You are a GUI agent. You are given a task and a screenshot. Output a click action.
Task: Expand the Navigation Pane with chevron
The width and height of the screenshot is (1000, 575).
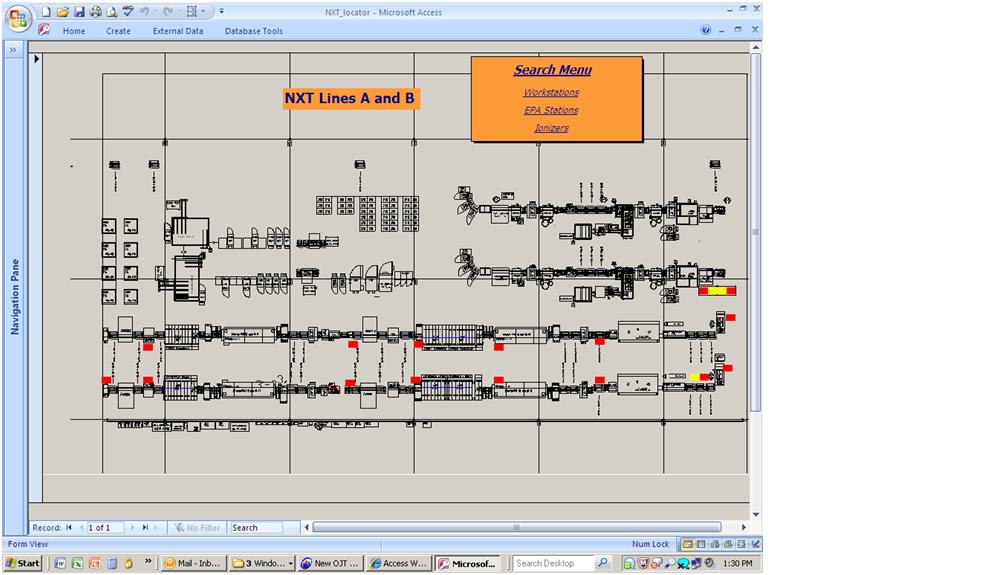pyautogui.click(x=13, y=50)
